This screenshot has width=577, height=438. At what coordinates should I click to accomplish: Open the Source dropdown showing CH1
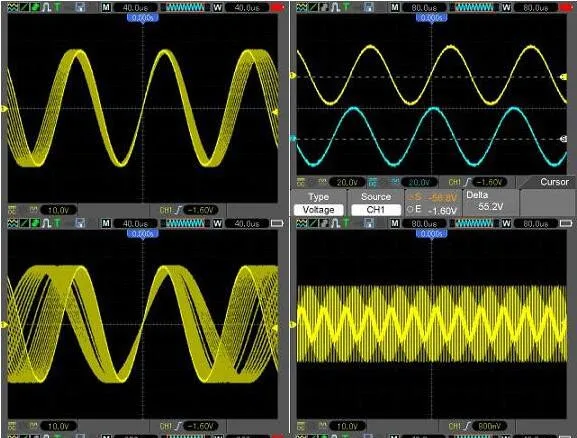376,210
